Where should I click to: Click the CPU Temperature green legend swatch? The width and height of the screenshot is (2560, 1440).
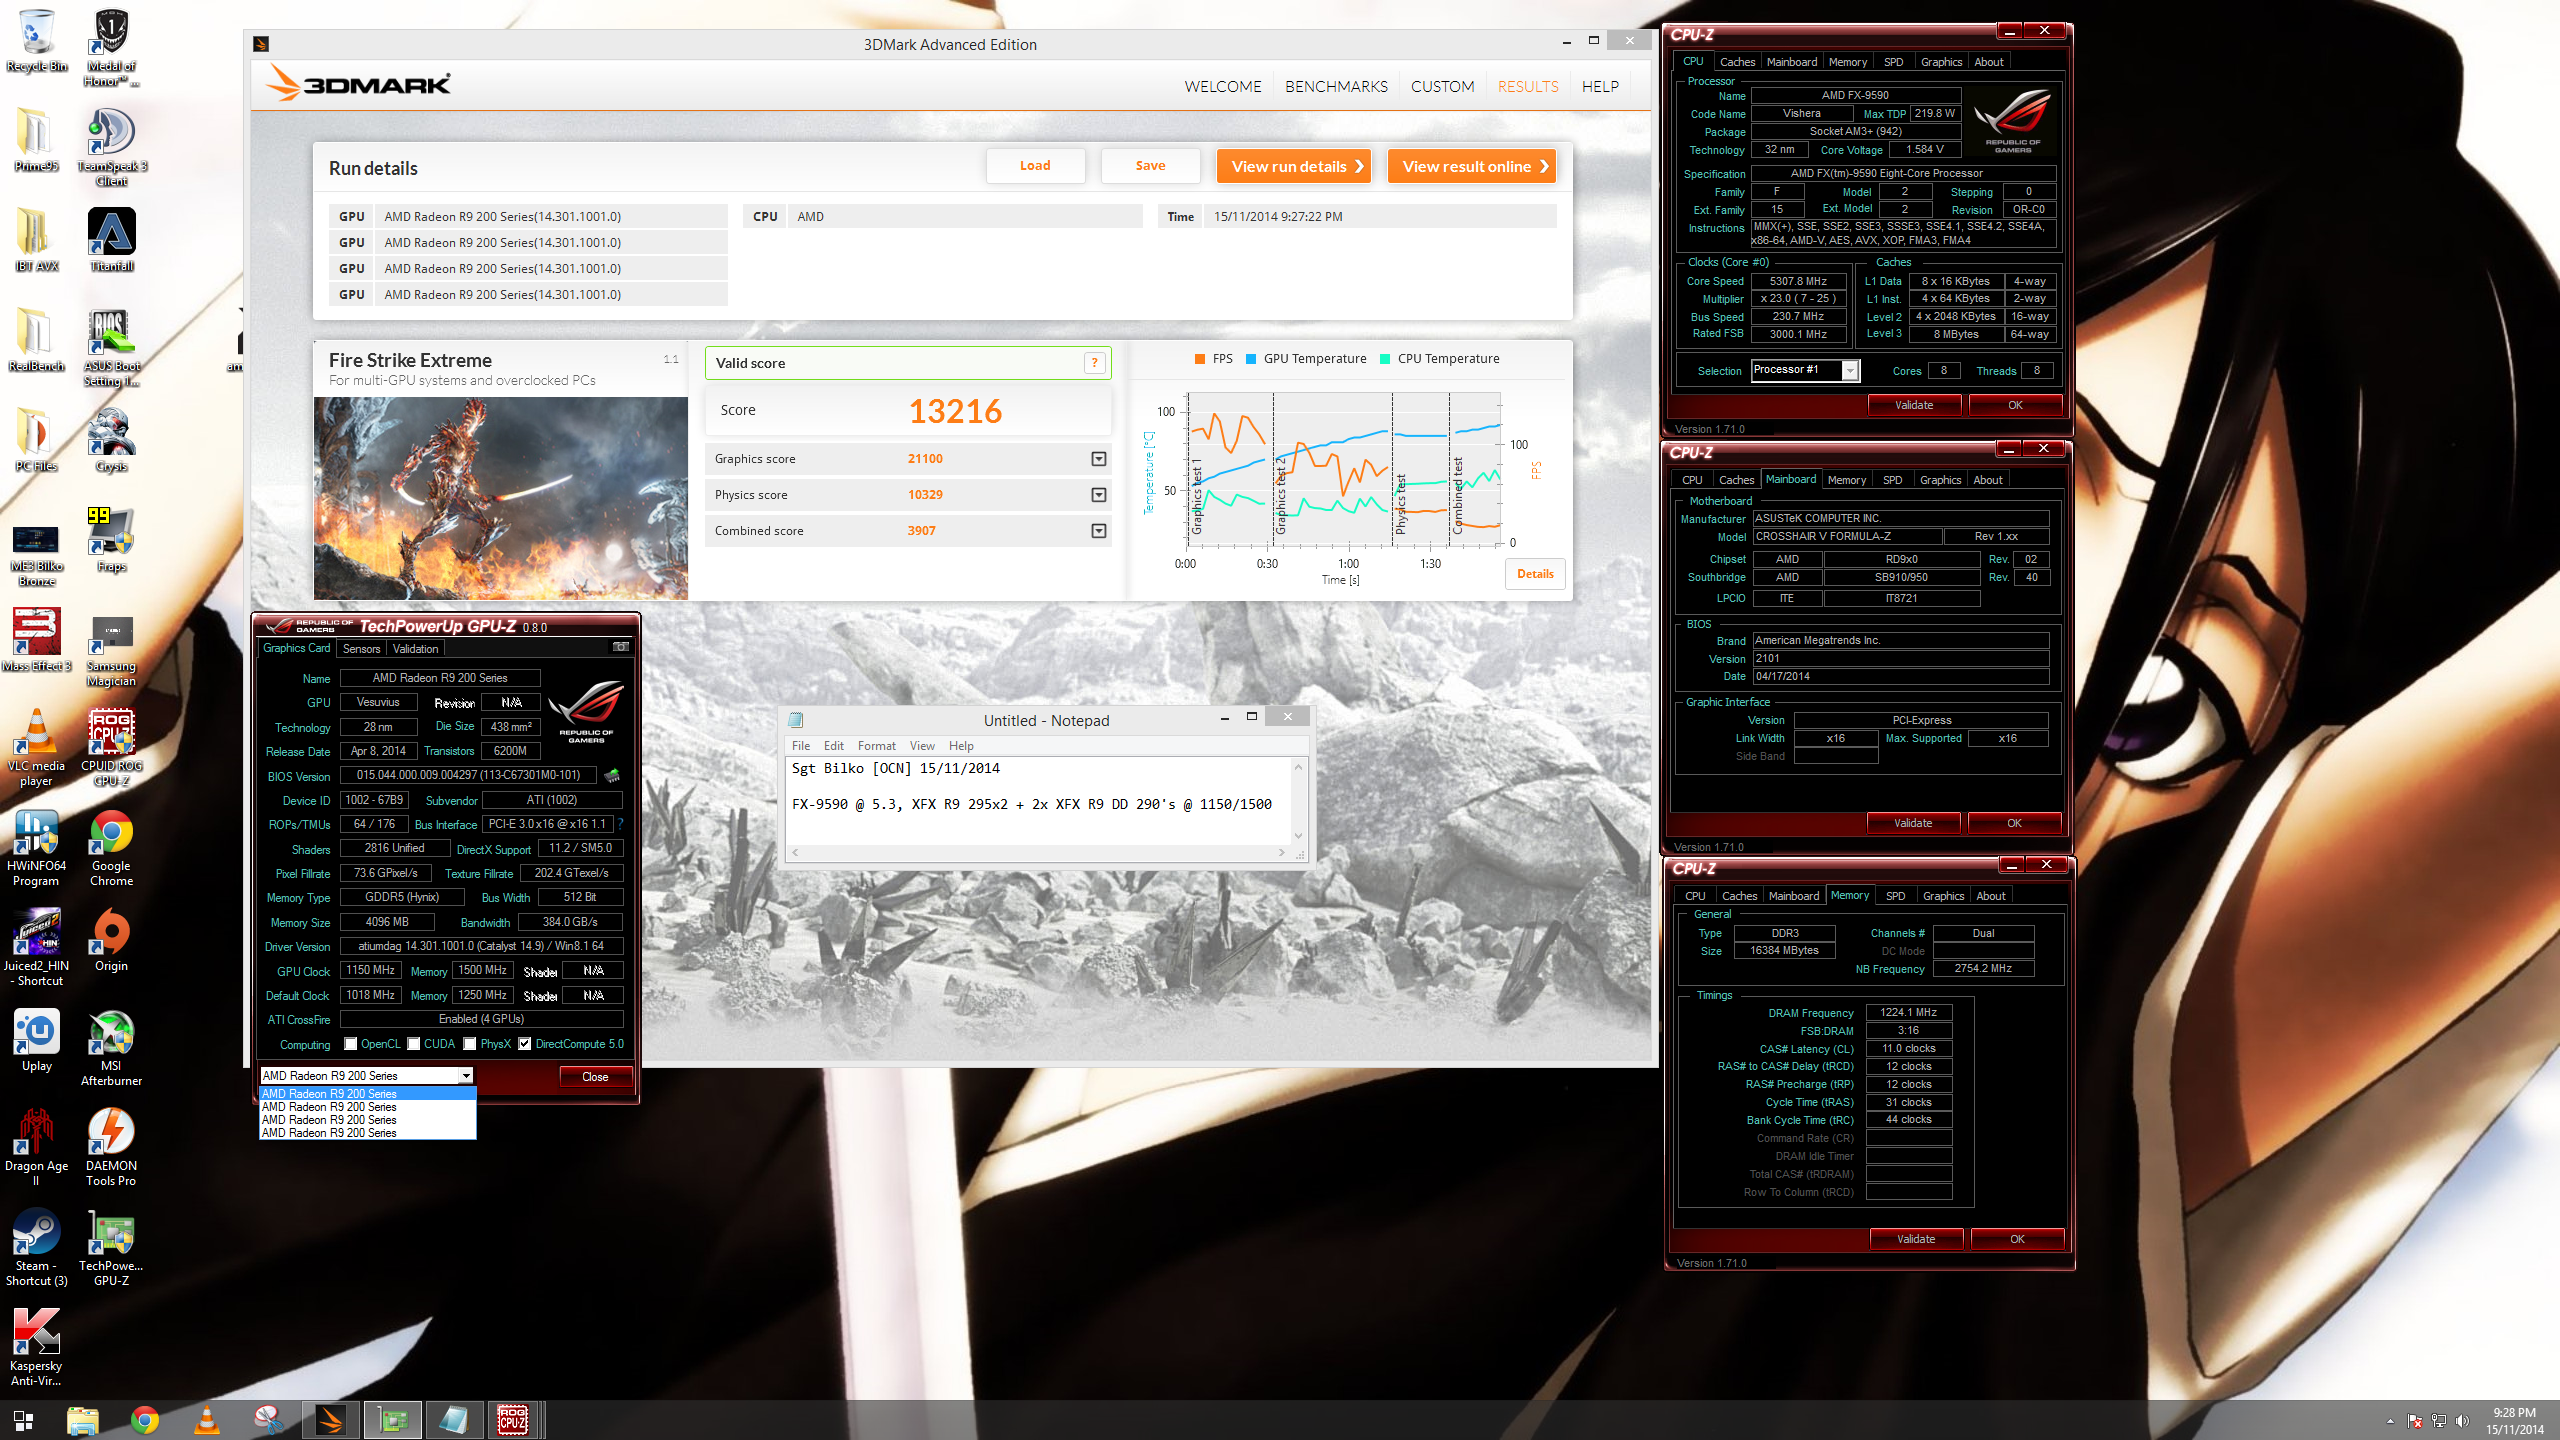tap(1385, 359)
